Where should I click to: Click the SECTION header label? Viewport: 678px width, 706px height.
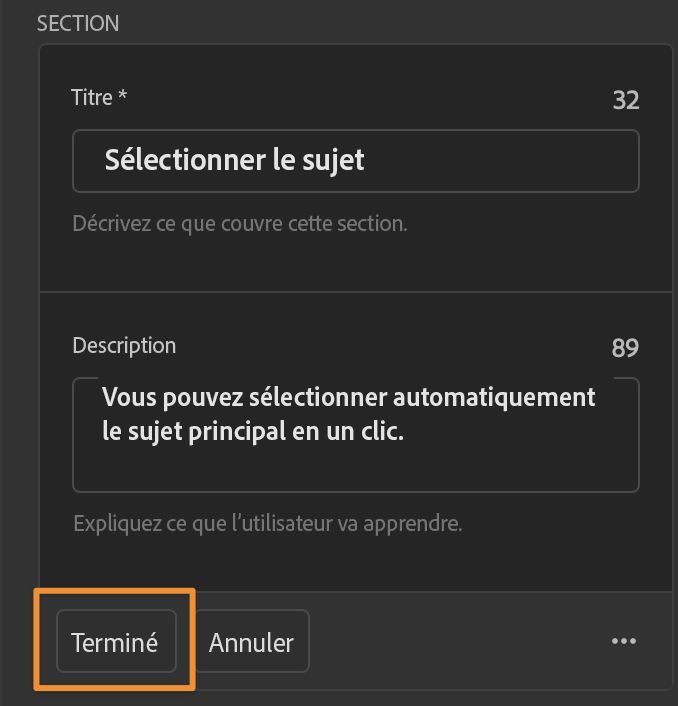[x=78, y=23]
